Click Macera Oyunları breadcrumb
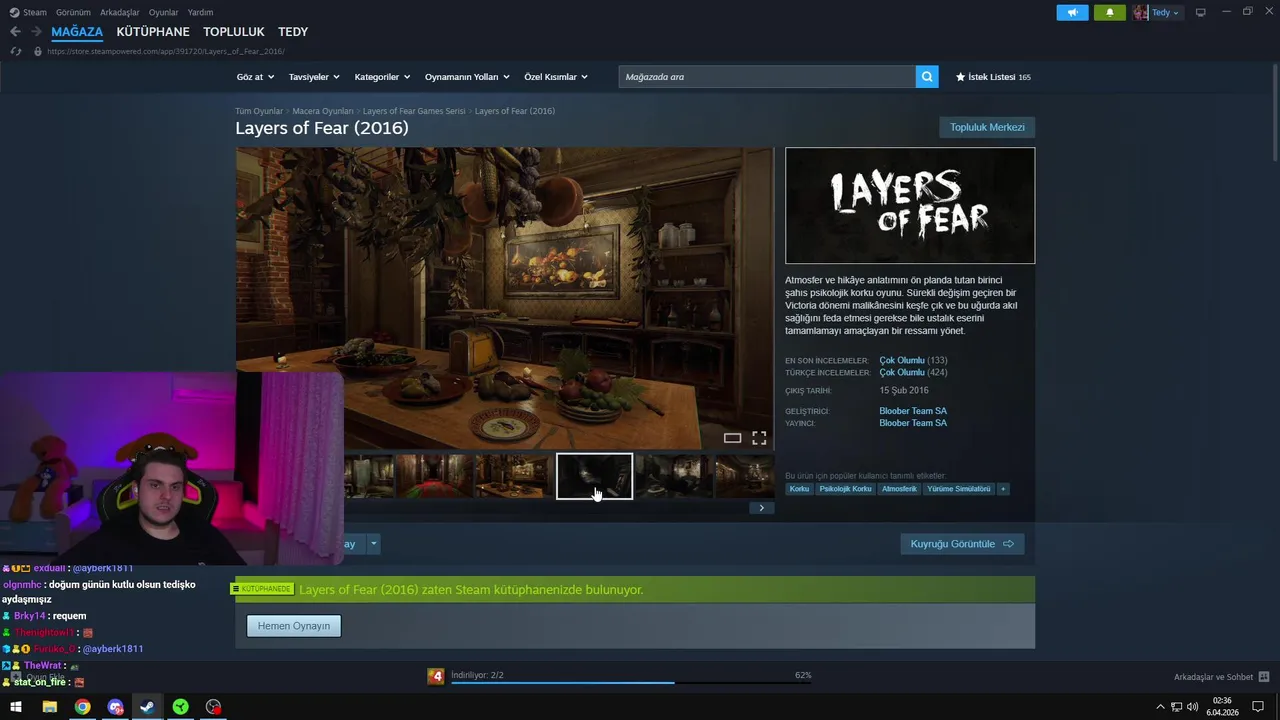This screenshot has width=1280, height=720. coord(323,111)
